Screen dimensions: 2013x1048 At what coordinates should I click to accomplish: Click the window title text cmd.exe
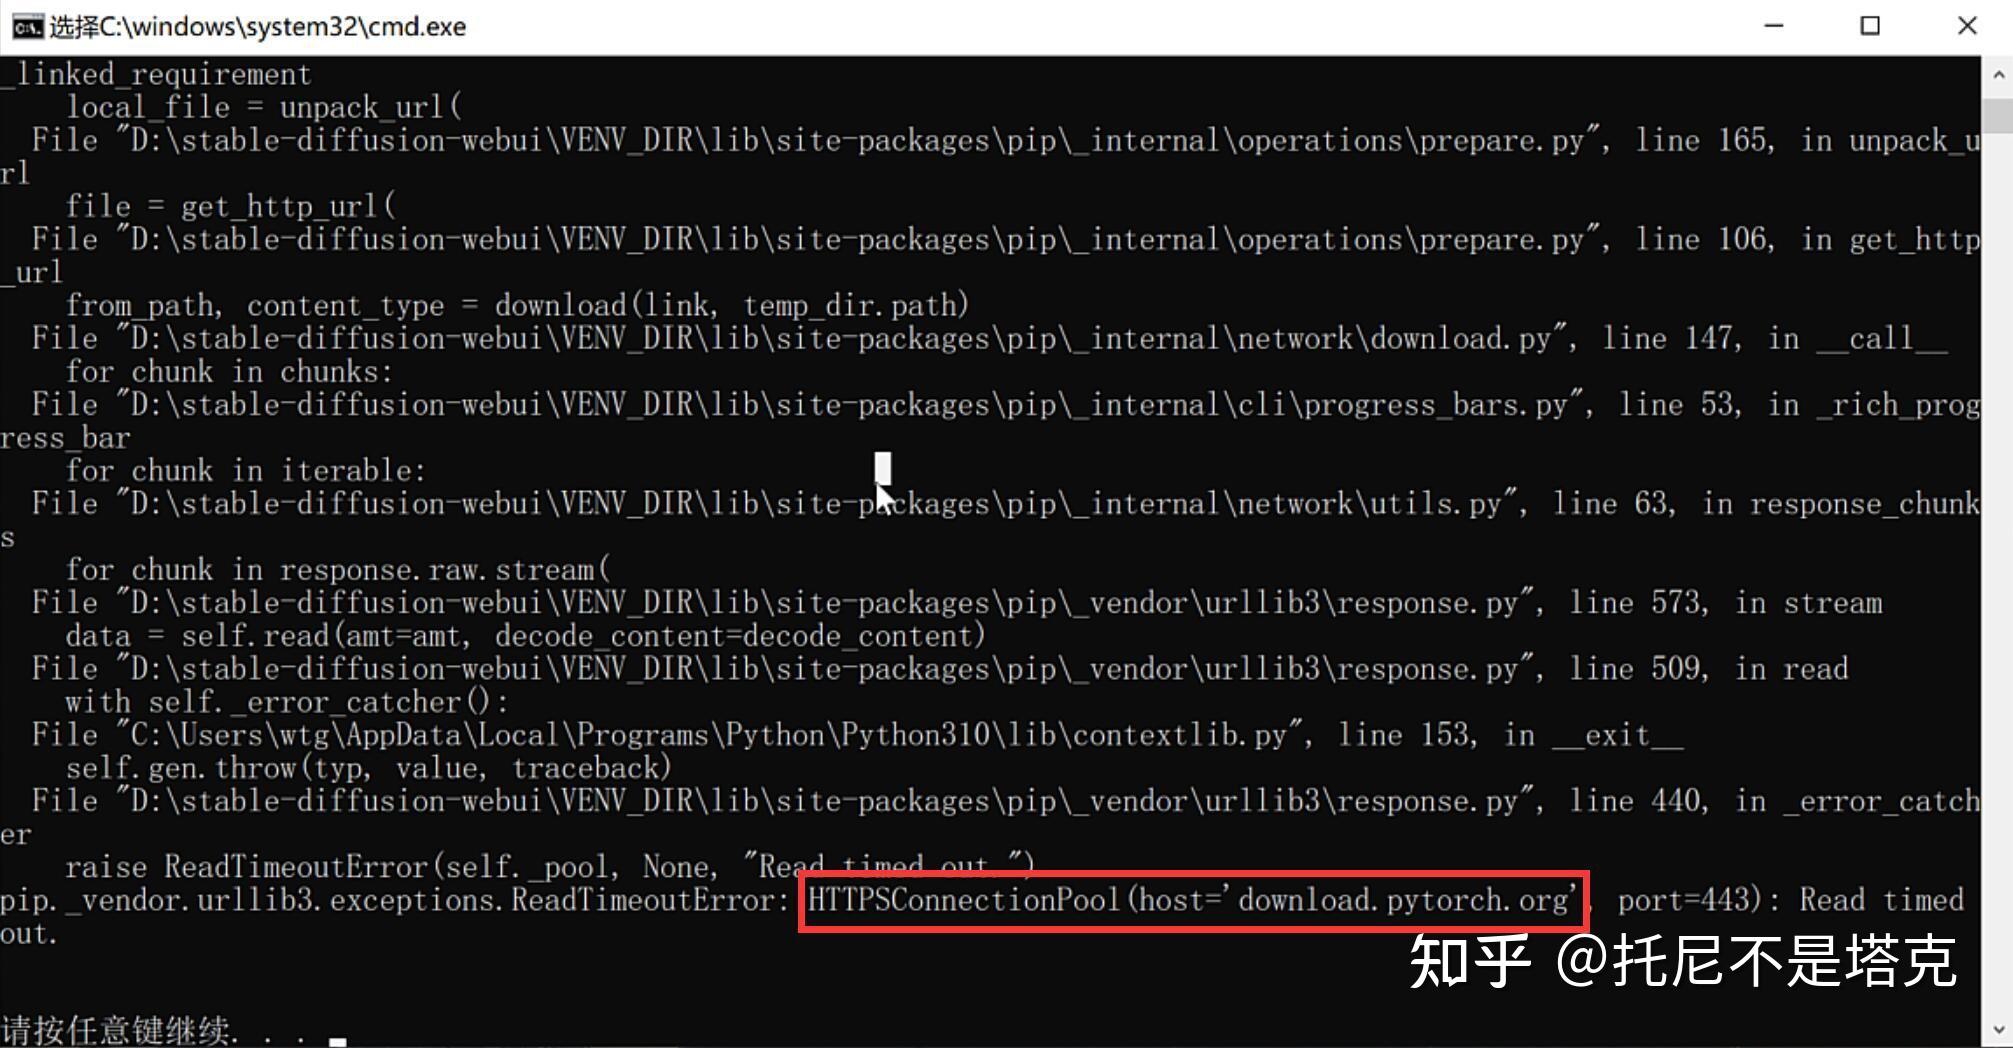258,27
